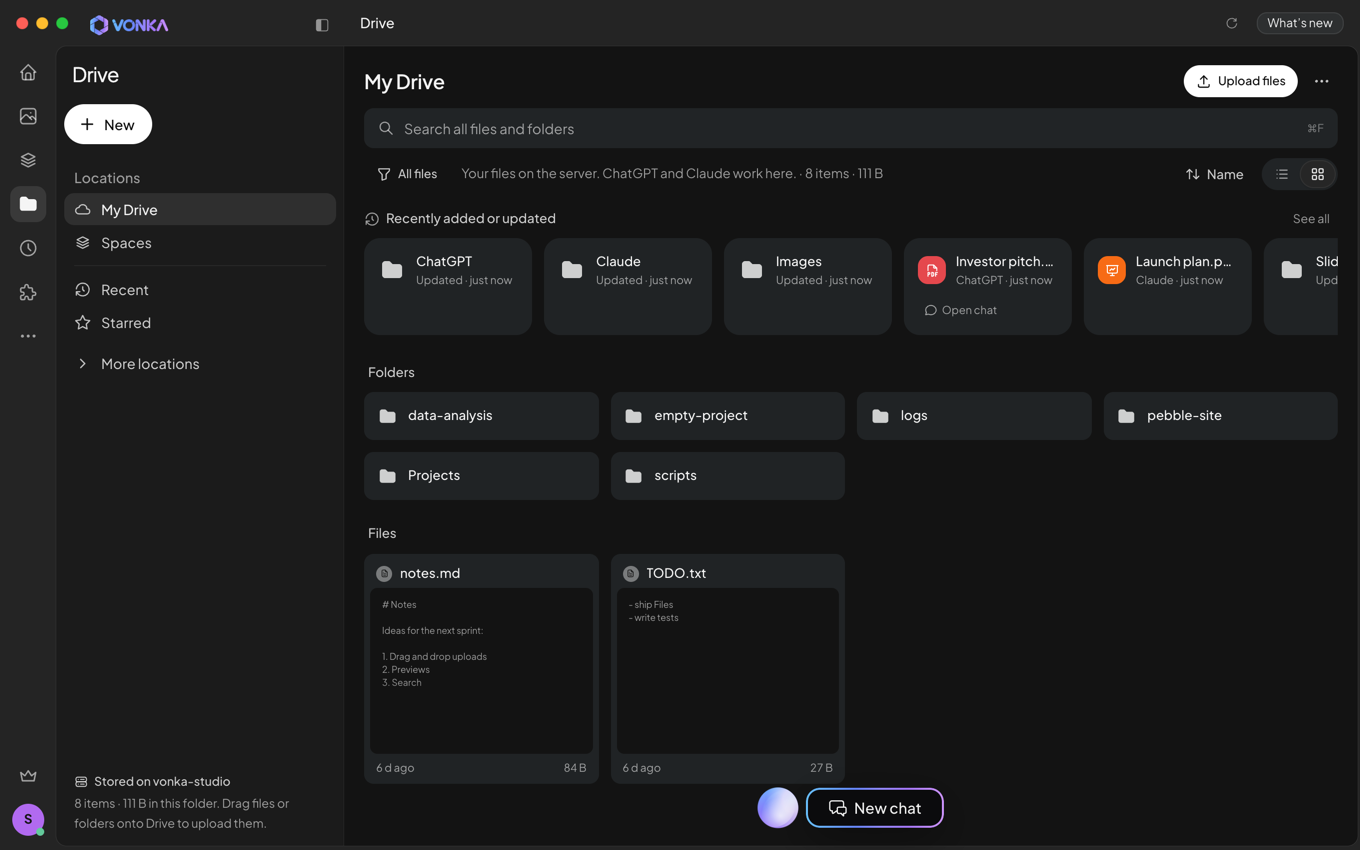The width and height of the screenshot is (1360, 850).
Task: Open the Claude recent folder card
Action: click(628, 286)
